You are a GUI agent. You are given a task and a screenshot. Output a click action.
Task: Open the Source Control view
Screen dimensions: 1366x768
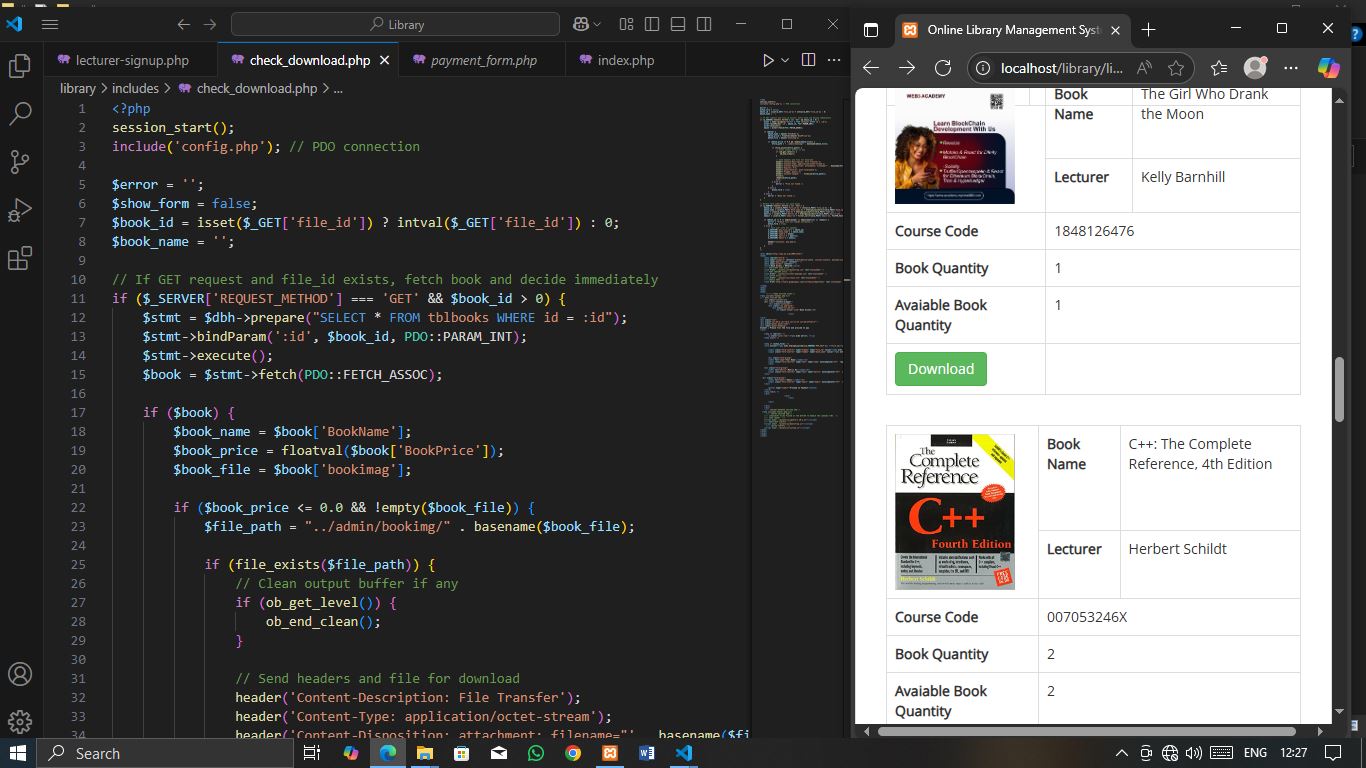(20, 162)
